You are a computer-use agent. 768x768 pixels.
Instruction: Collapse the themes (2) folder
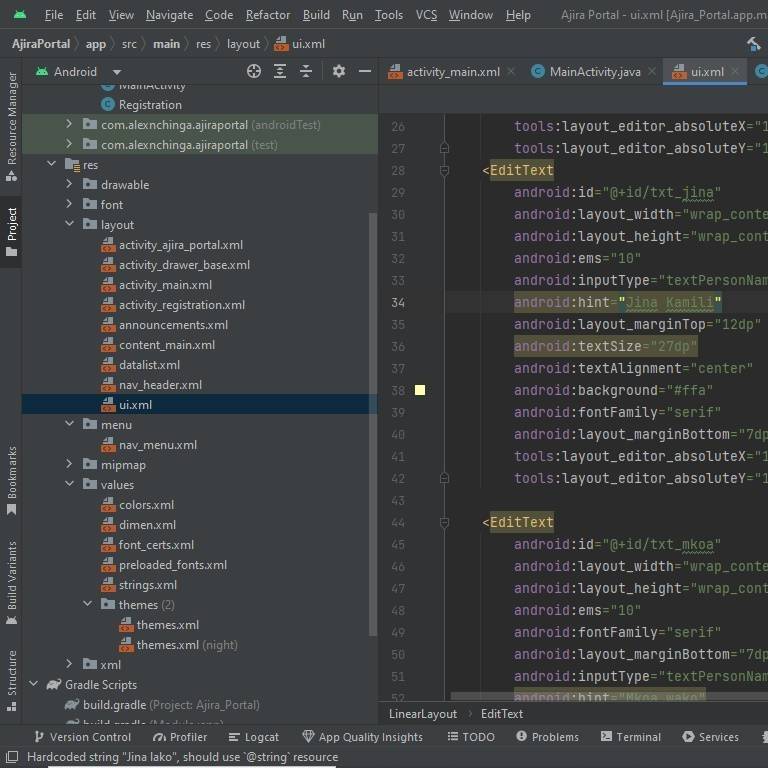pos(87,604)
